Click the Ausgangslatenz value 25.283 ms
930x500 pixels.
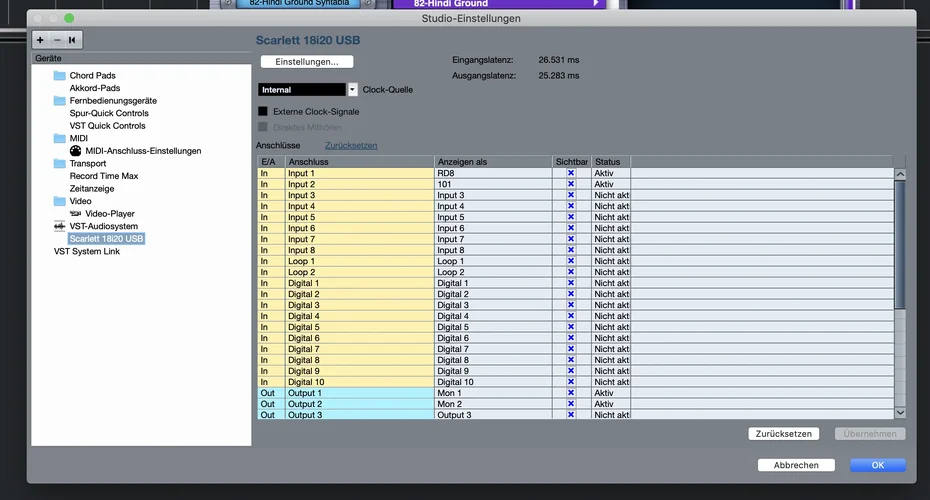point(559,75)
